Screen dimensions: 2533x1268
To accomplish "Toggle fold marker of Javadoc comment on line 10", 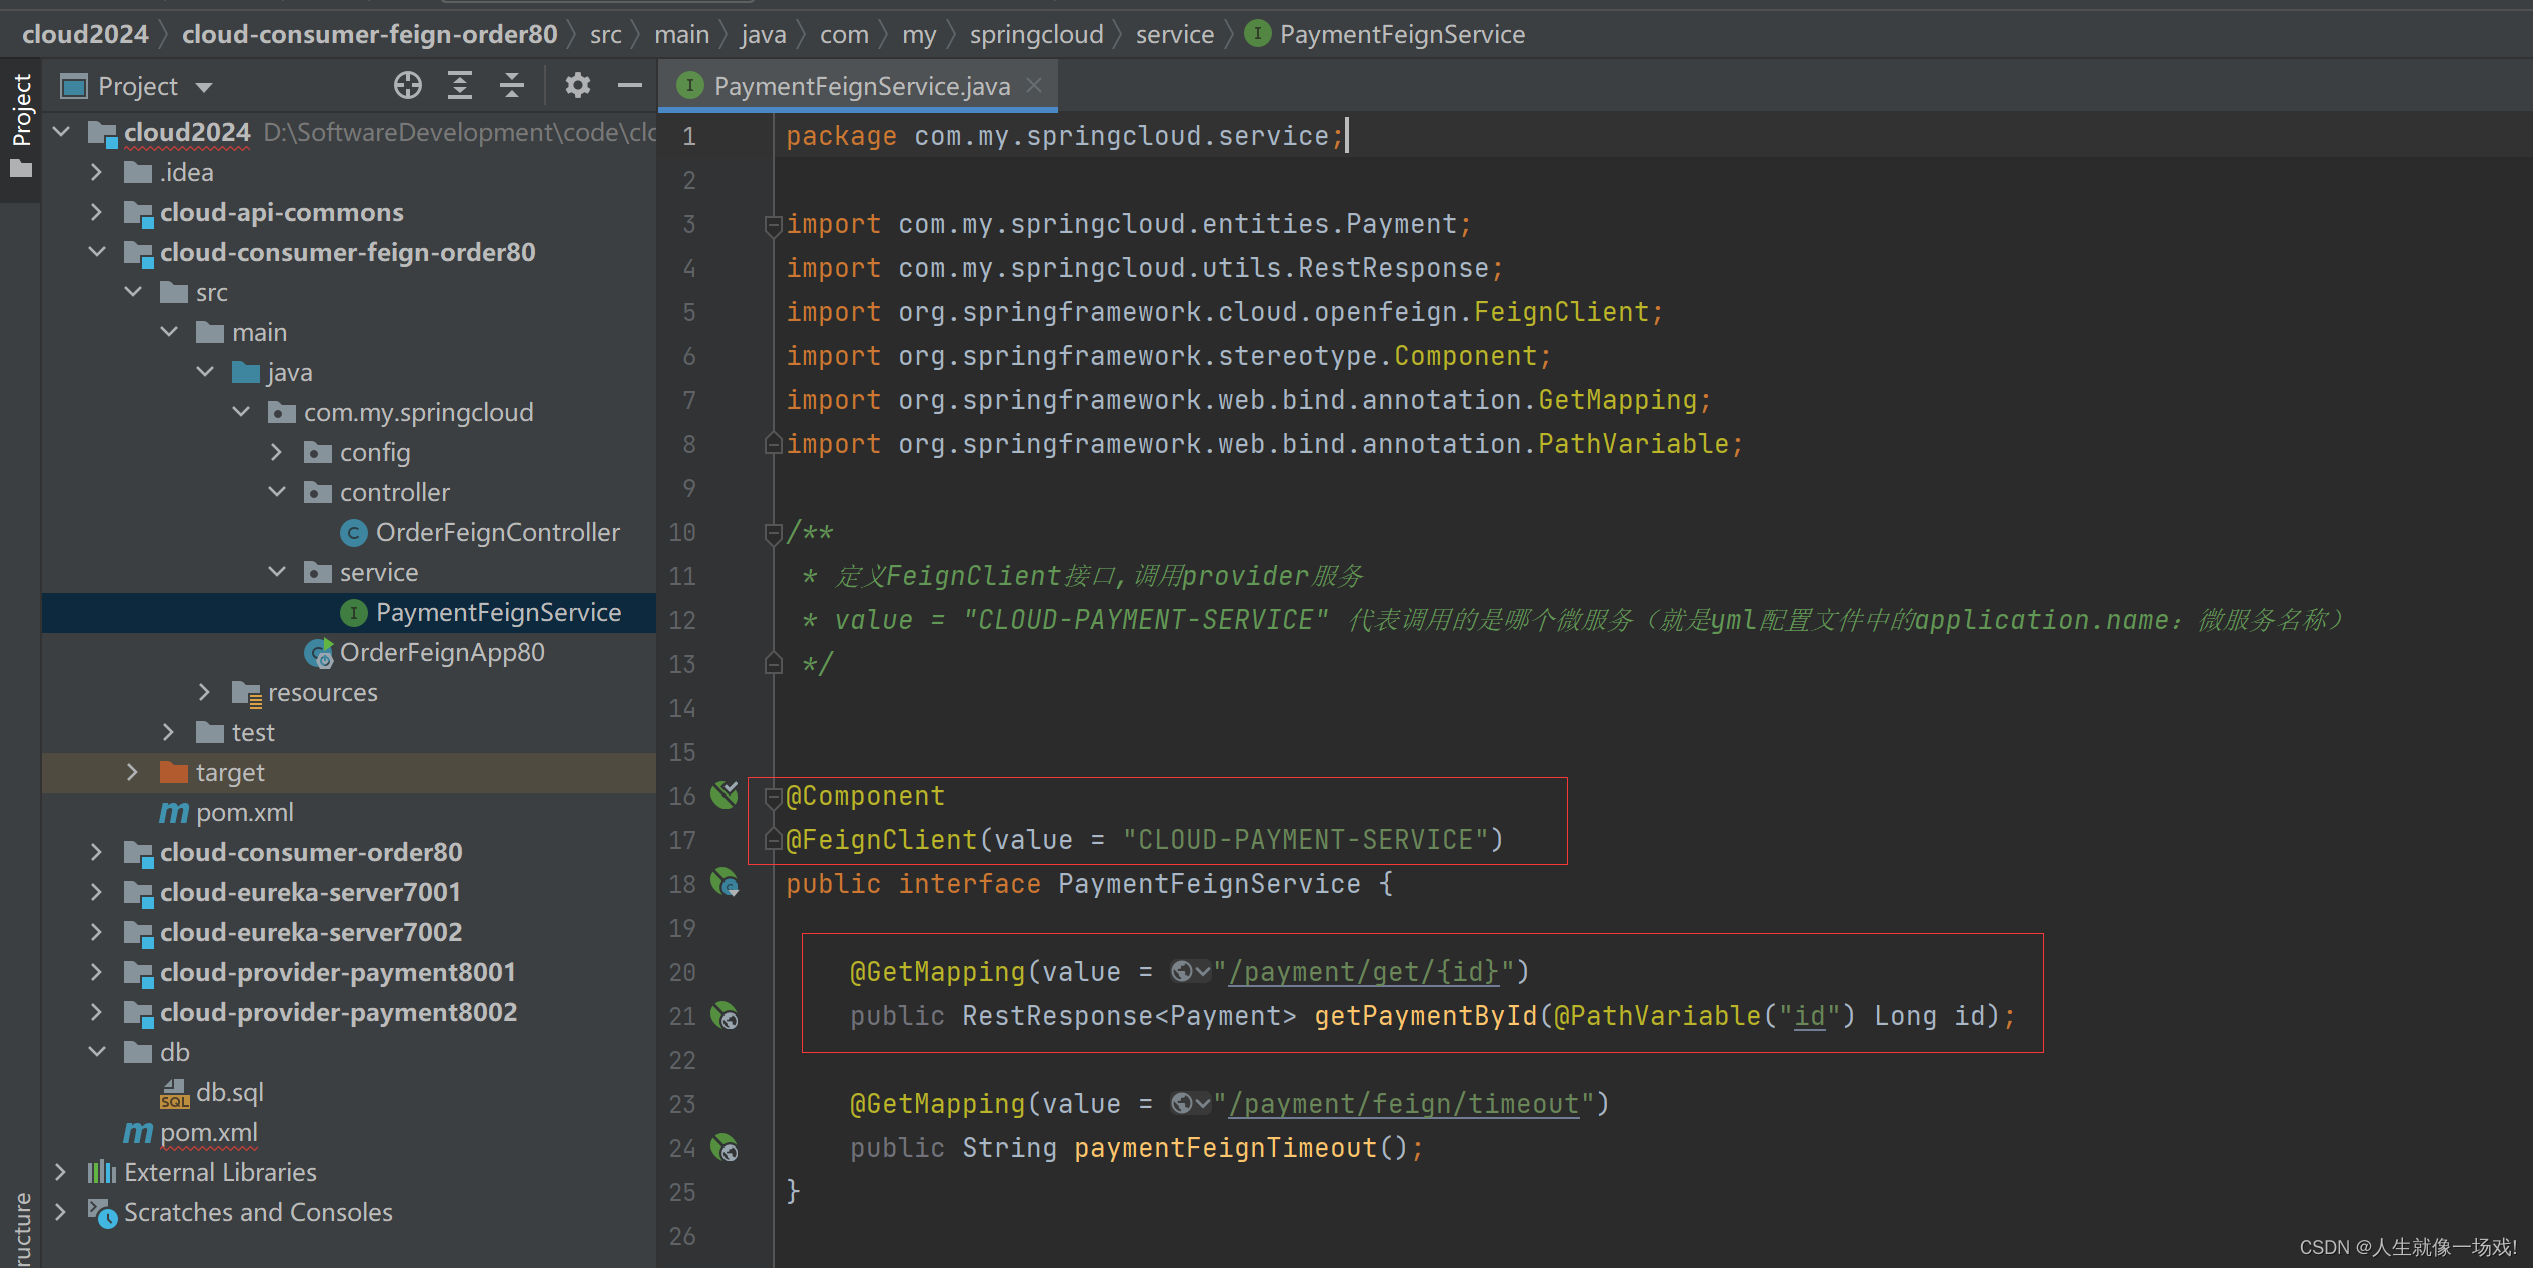I will (x=773, y=533).
